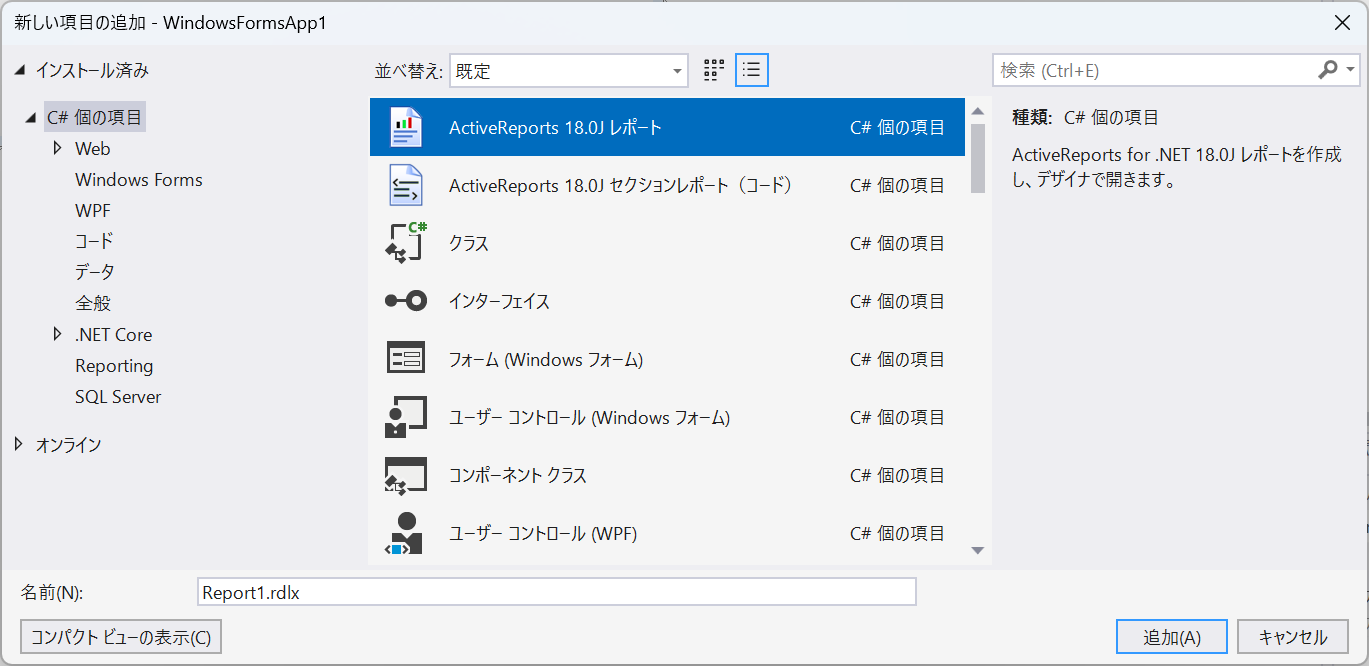Click the 追加(A) button

point(1172,637)
